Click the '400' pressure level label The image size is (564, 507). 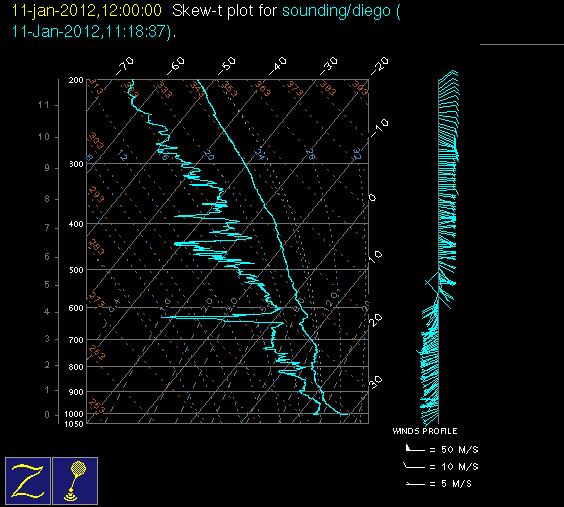click(x=76, y=224)
